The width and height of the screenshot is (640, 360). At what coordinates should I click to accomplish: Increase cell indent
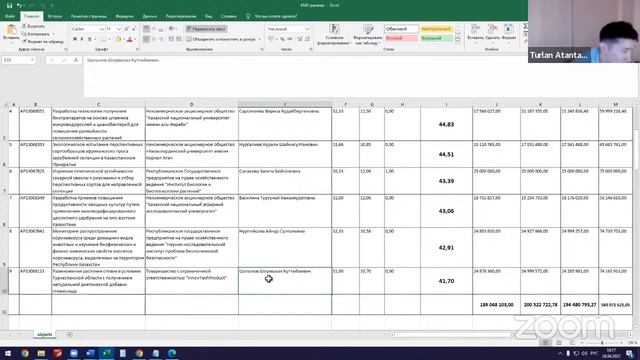point(179,39)
